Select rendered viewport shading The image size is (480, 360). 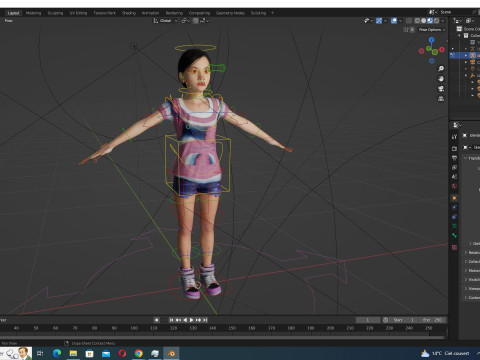pyautogui.click(x=436, y=21)
